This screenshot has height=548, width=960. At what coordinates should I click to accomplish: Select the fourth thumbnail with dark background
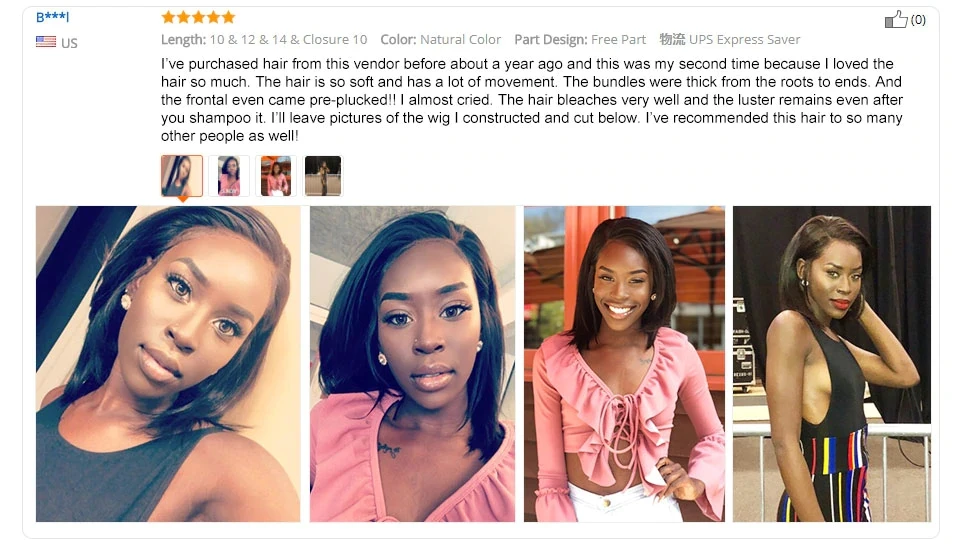pyautogui.click(x=323, y=176)
